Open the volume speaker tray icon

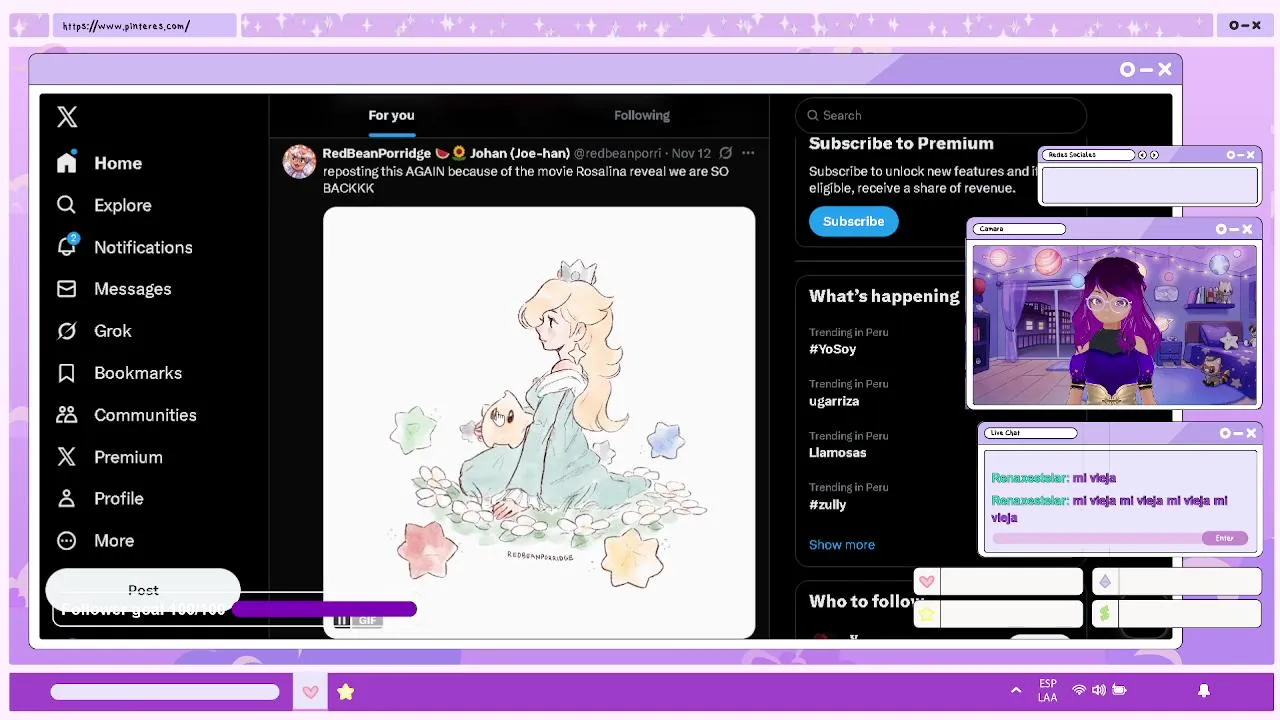click(1099, 690)
